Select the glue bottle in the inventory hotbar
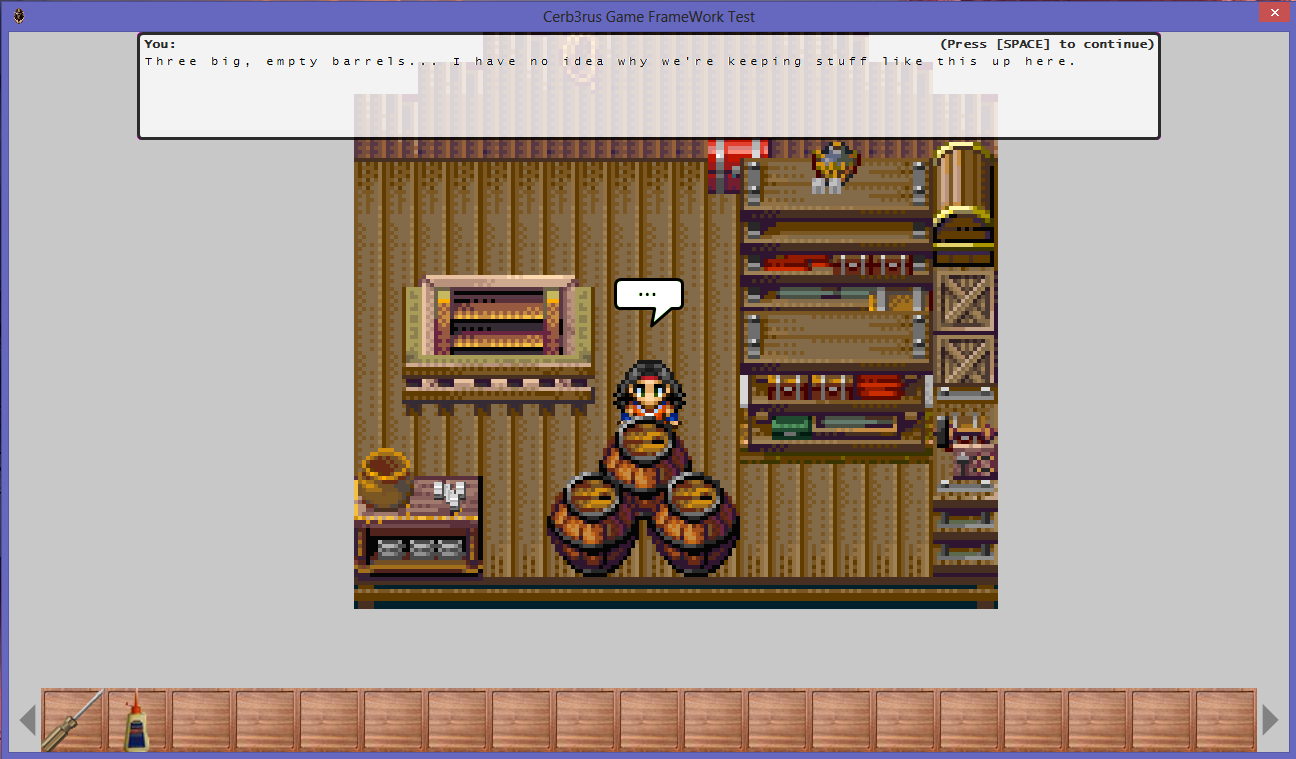Viewport: 1296px width, 759px height. tap(136, 718)
